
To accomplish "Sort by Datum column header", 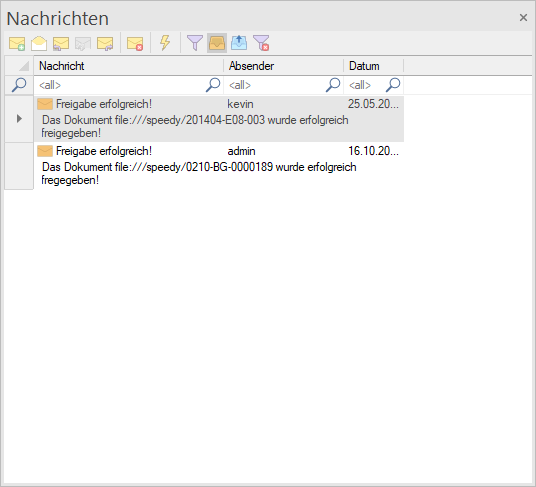I will pos(373,66).
